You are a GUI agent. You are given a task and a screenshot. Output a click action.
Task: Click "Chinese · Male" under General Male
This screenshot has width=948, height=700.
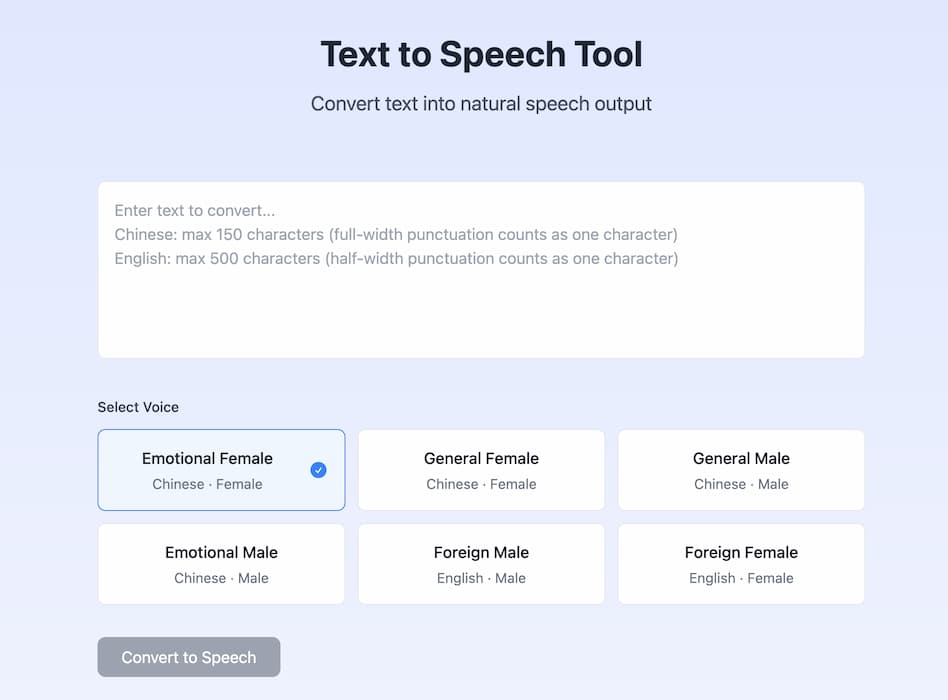pos(741,484)
